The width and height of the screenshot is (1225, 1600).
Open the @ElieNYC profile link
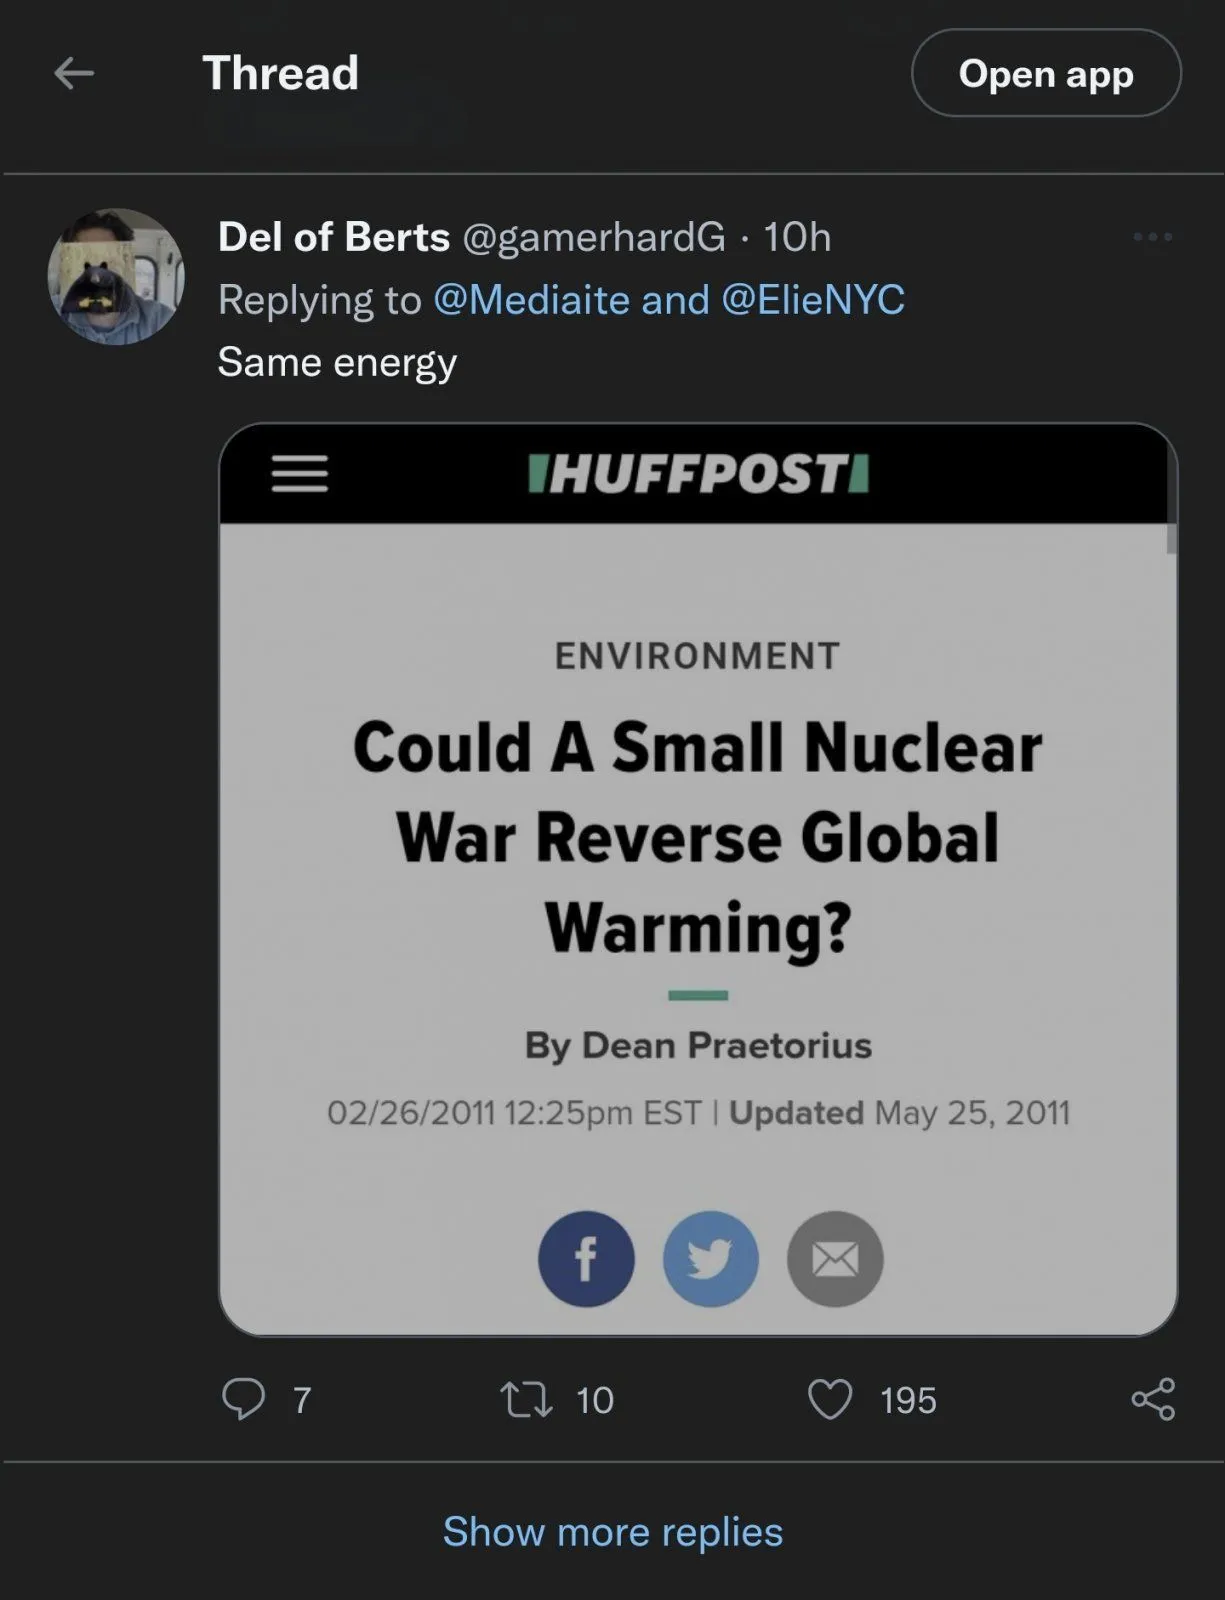point(812,300)
